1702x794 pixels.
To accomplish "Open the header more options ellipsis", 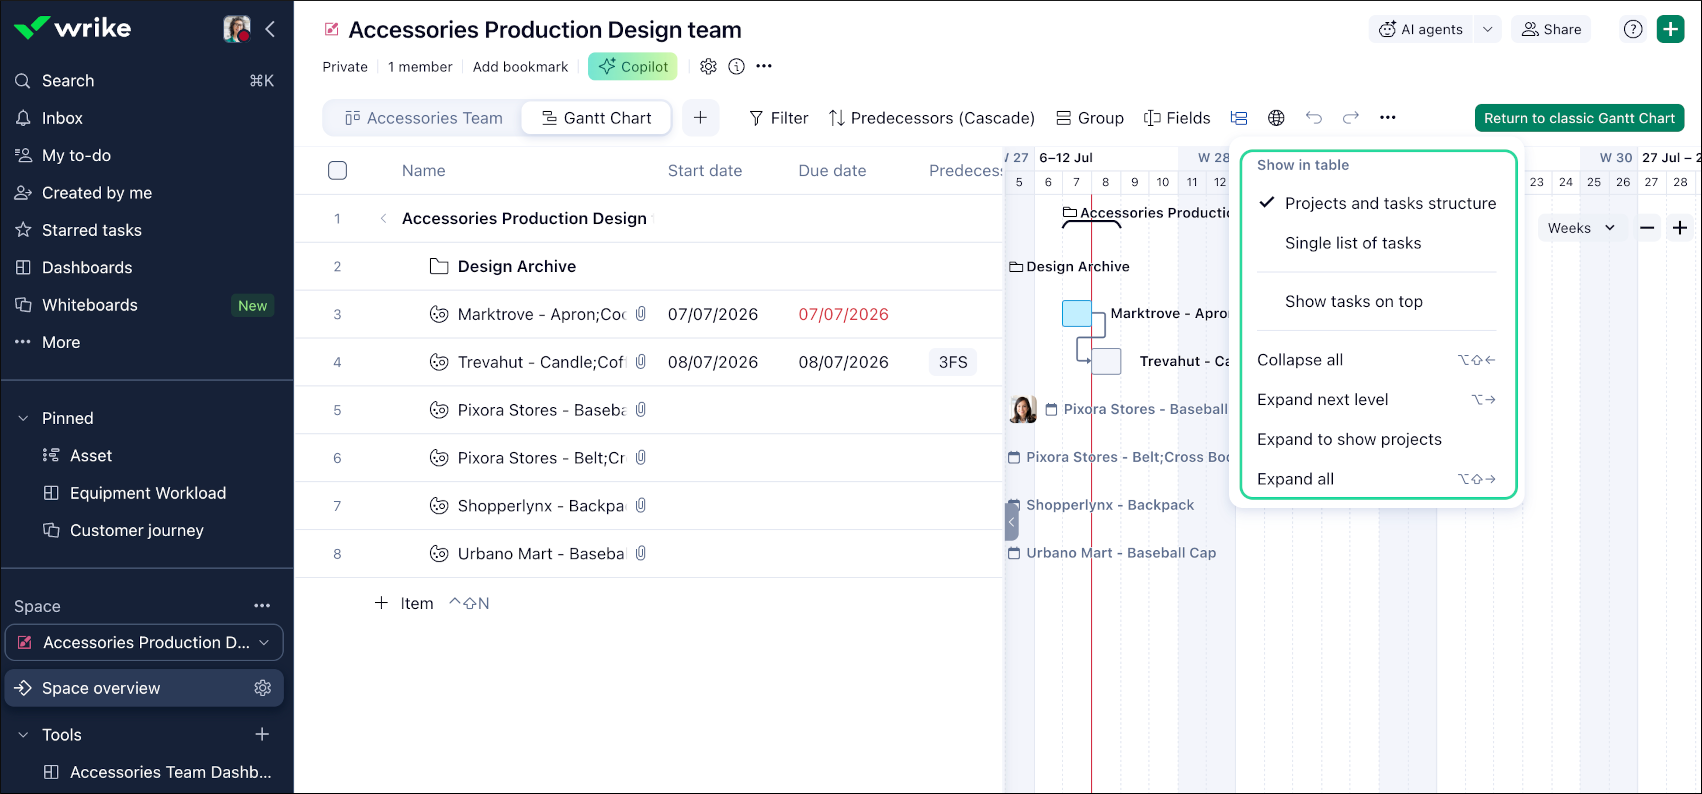I will (x=764, y=67).
